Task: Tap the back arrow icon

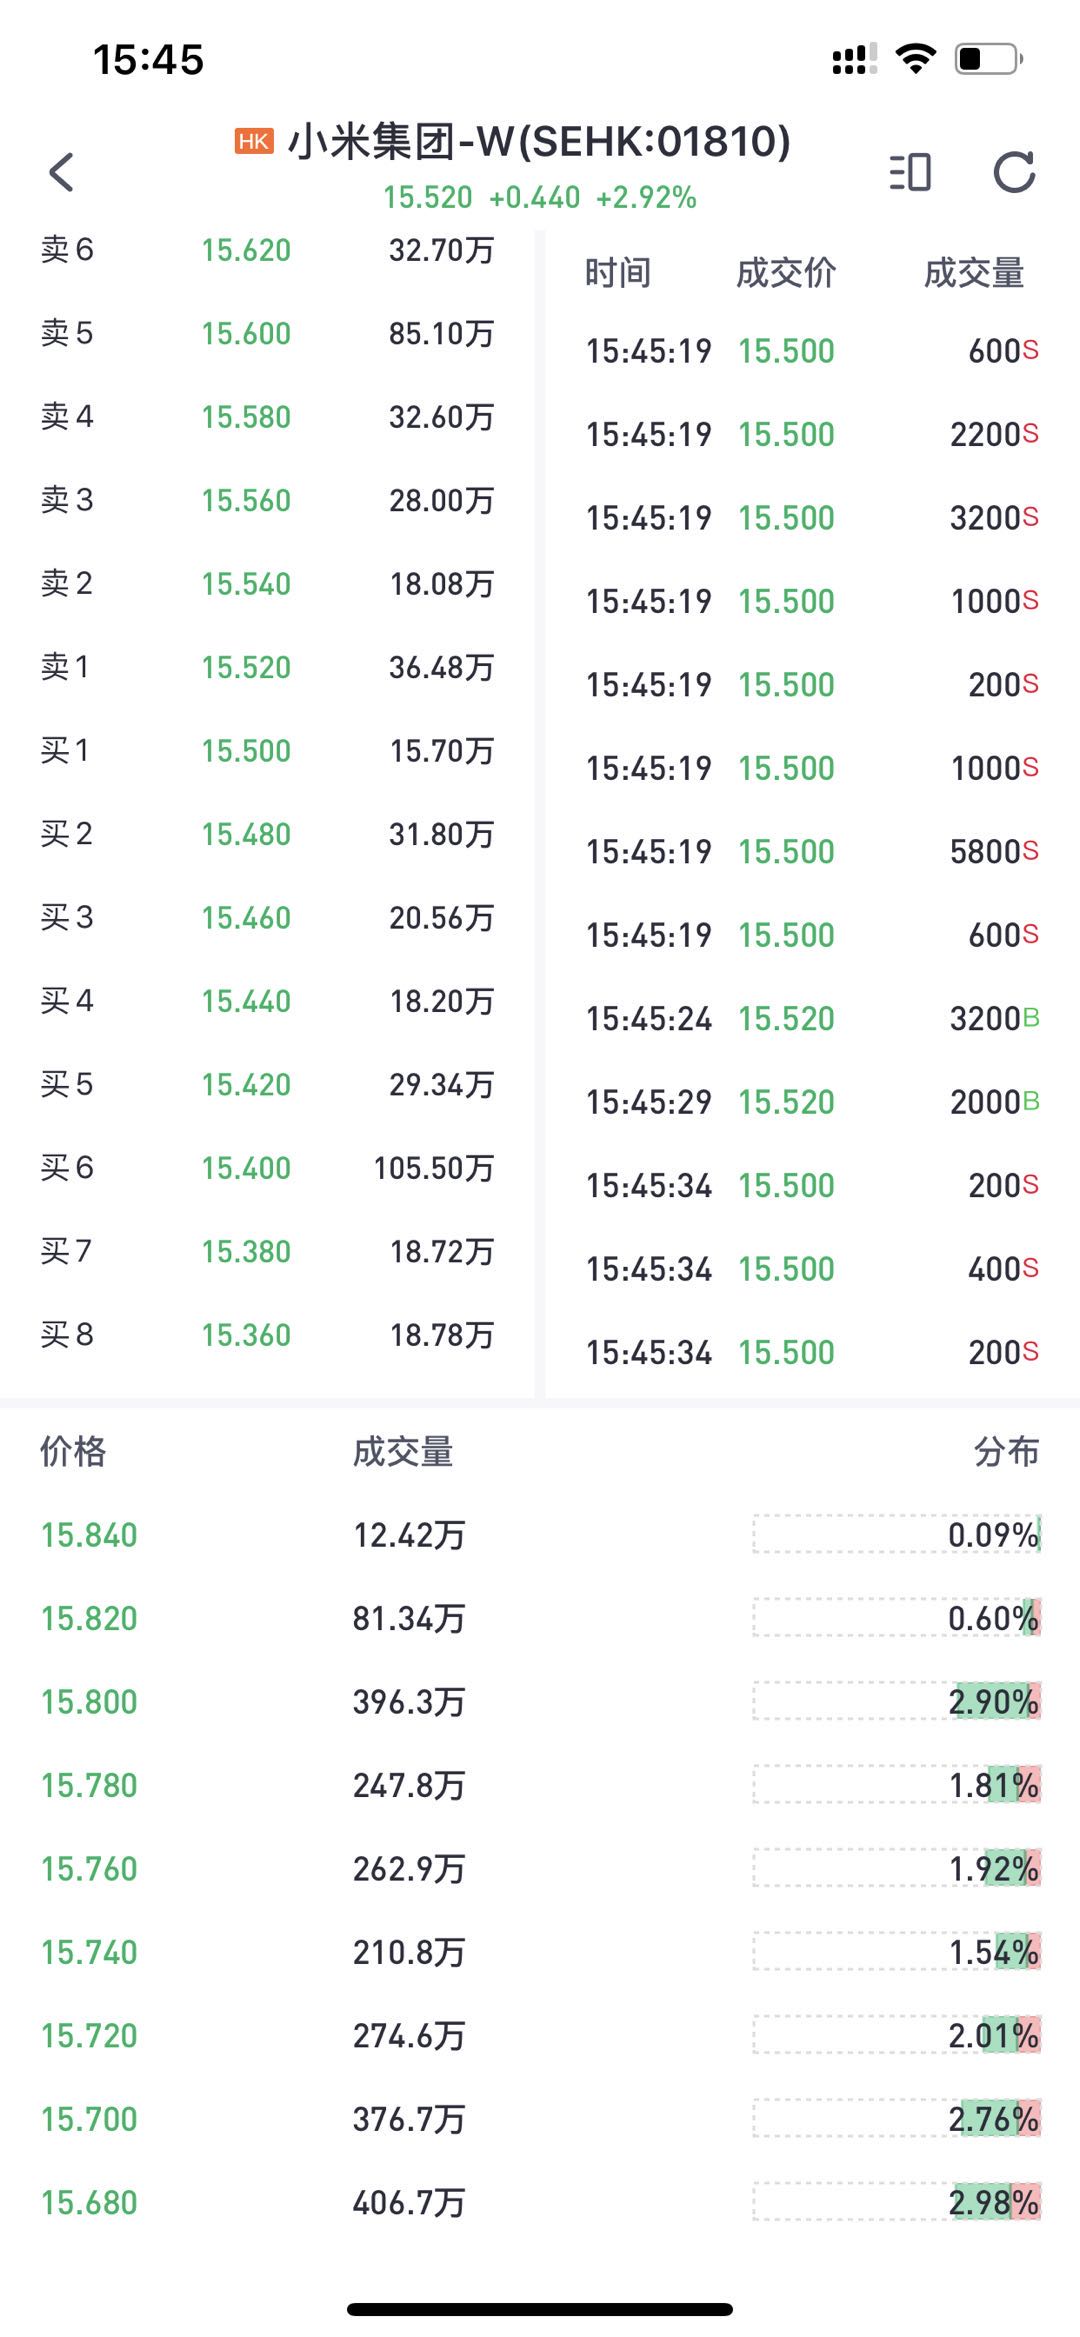Action: click(61, 172)
